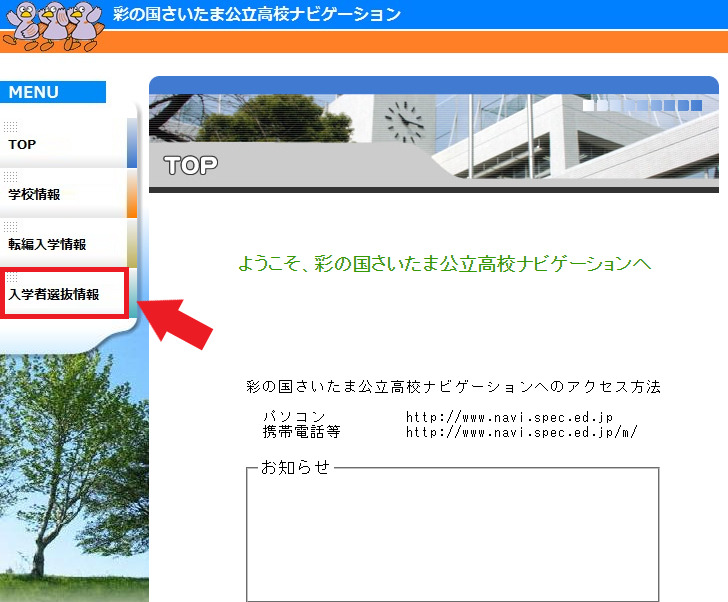Click the three bird mascots logo
This screenshot has height=602, width=728.
pos(52,26)
